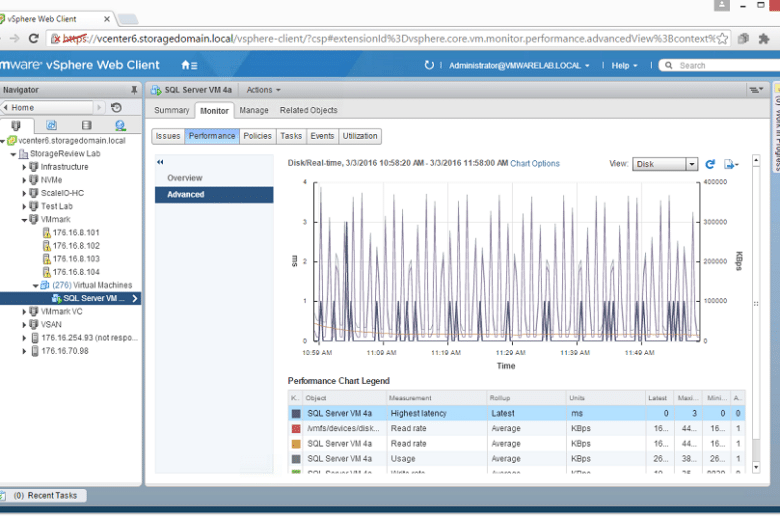Open the Help dropdown
The height and width of the screenshot is (516, 780).
tap(624, 66)
